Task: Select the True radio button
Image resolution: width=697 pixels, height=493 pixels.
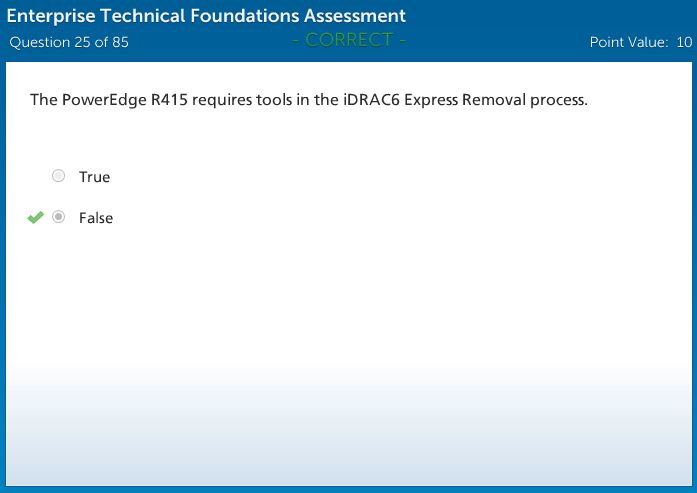Action: tap(59, 176)
